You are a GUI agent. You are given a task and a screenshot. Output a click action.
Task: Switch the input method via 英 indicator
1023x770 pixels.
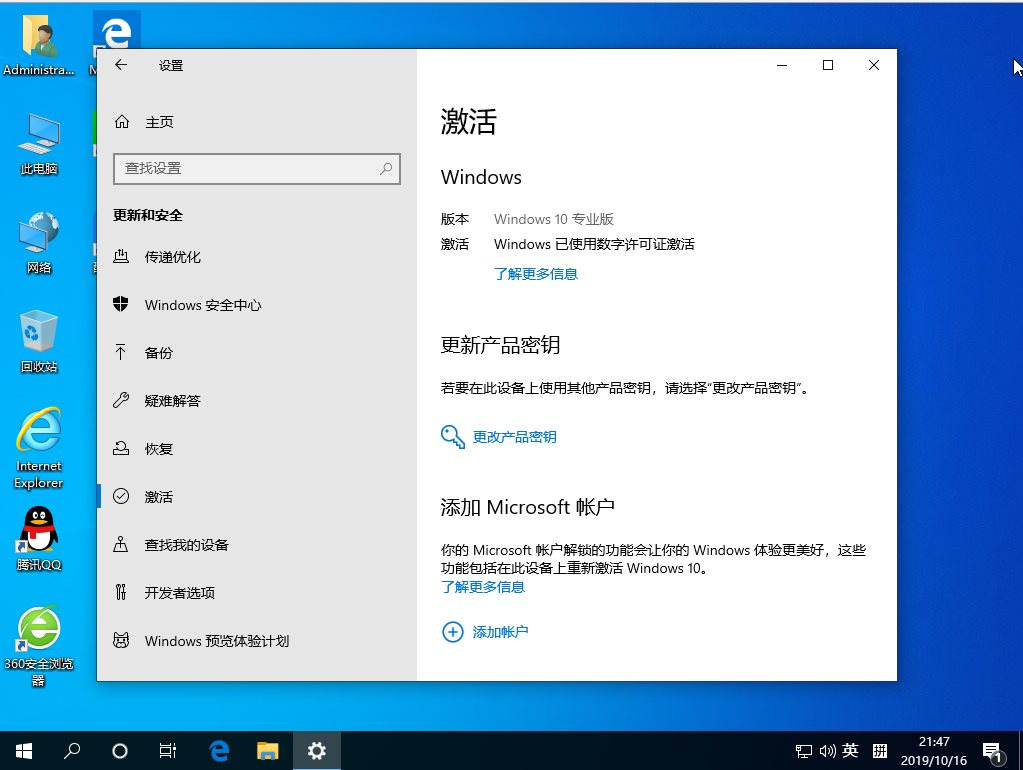pos(850,750)
